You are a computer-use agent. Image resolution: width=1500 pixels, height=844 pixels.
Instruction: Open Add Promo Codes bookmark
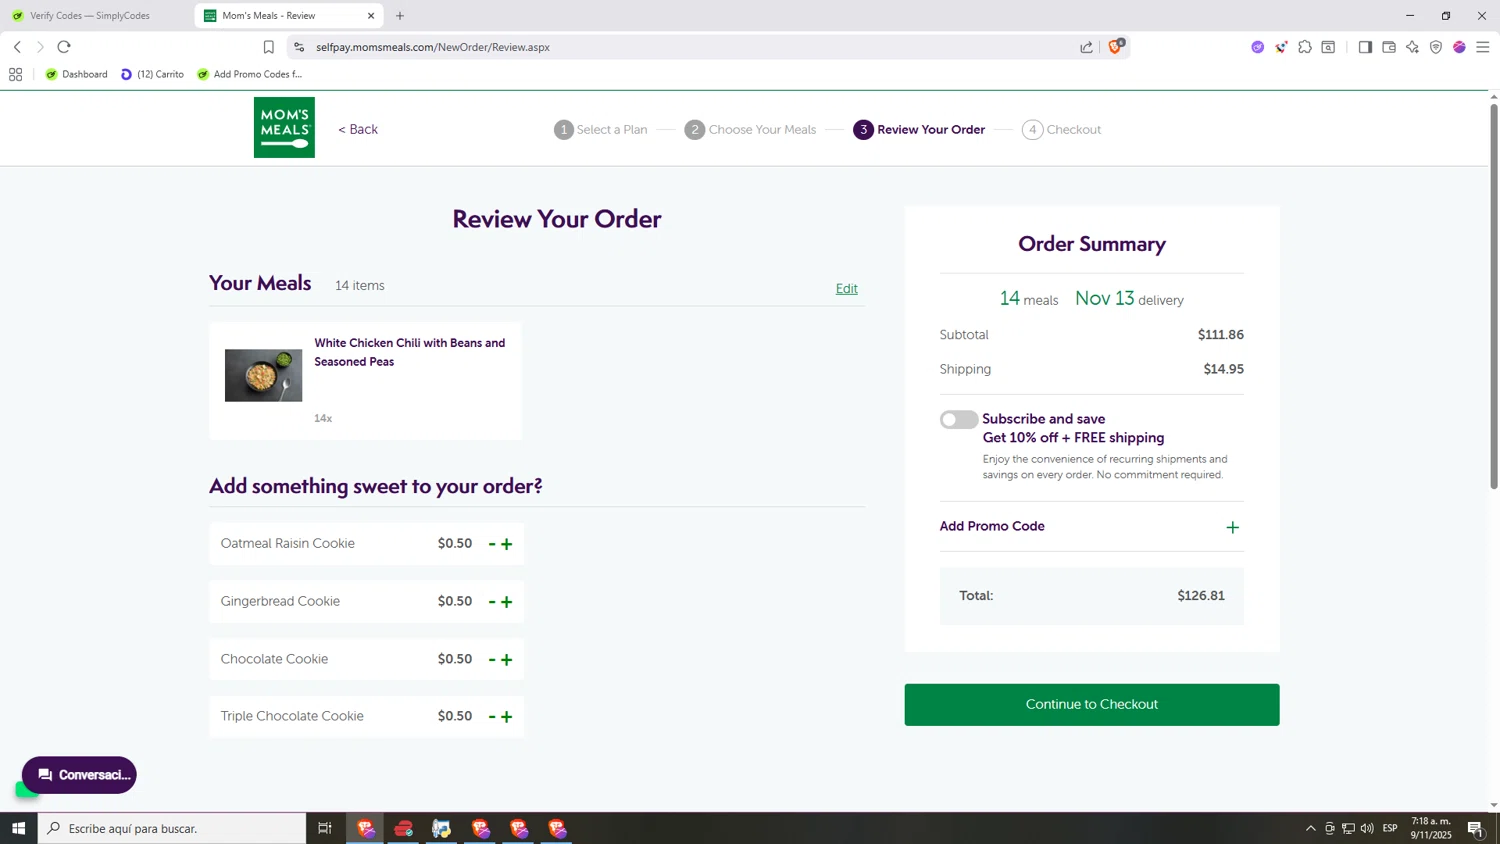point(249,74)
